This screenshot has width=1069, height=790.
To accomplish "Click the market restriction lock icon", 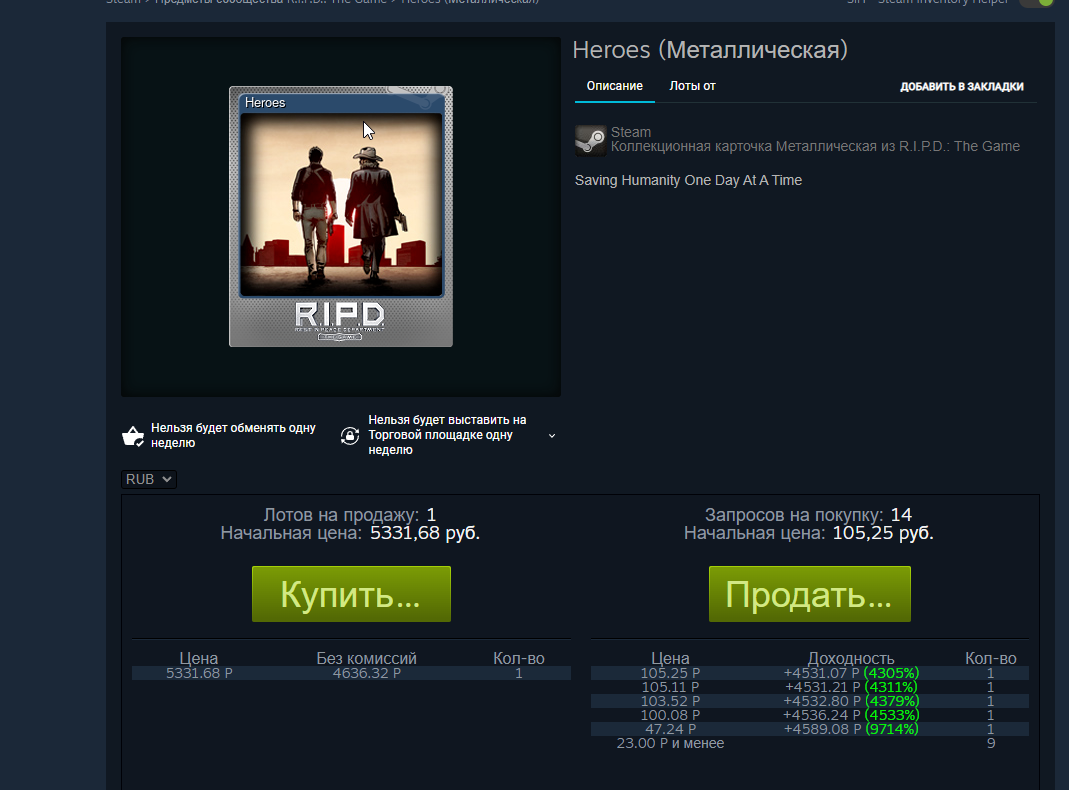I will point(350,436).
